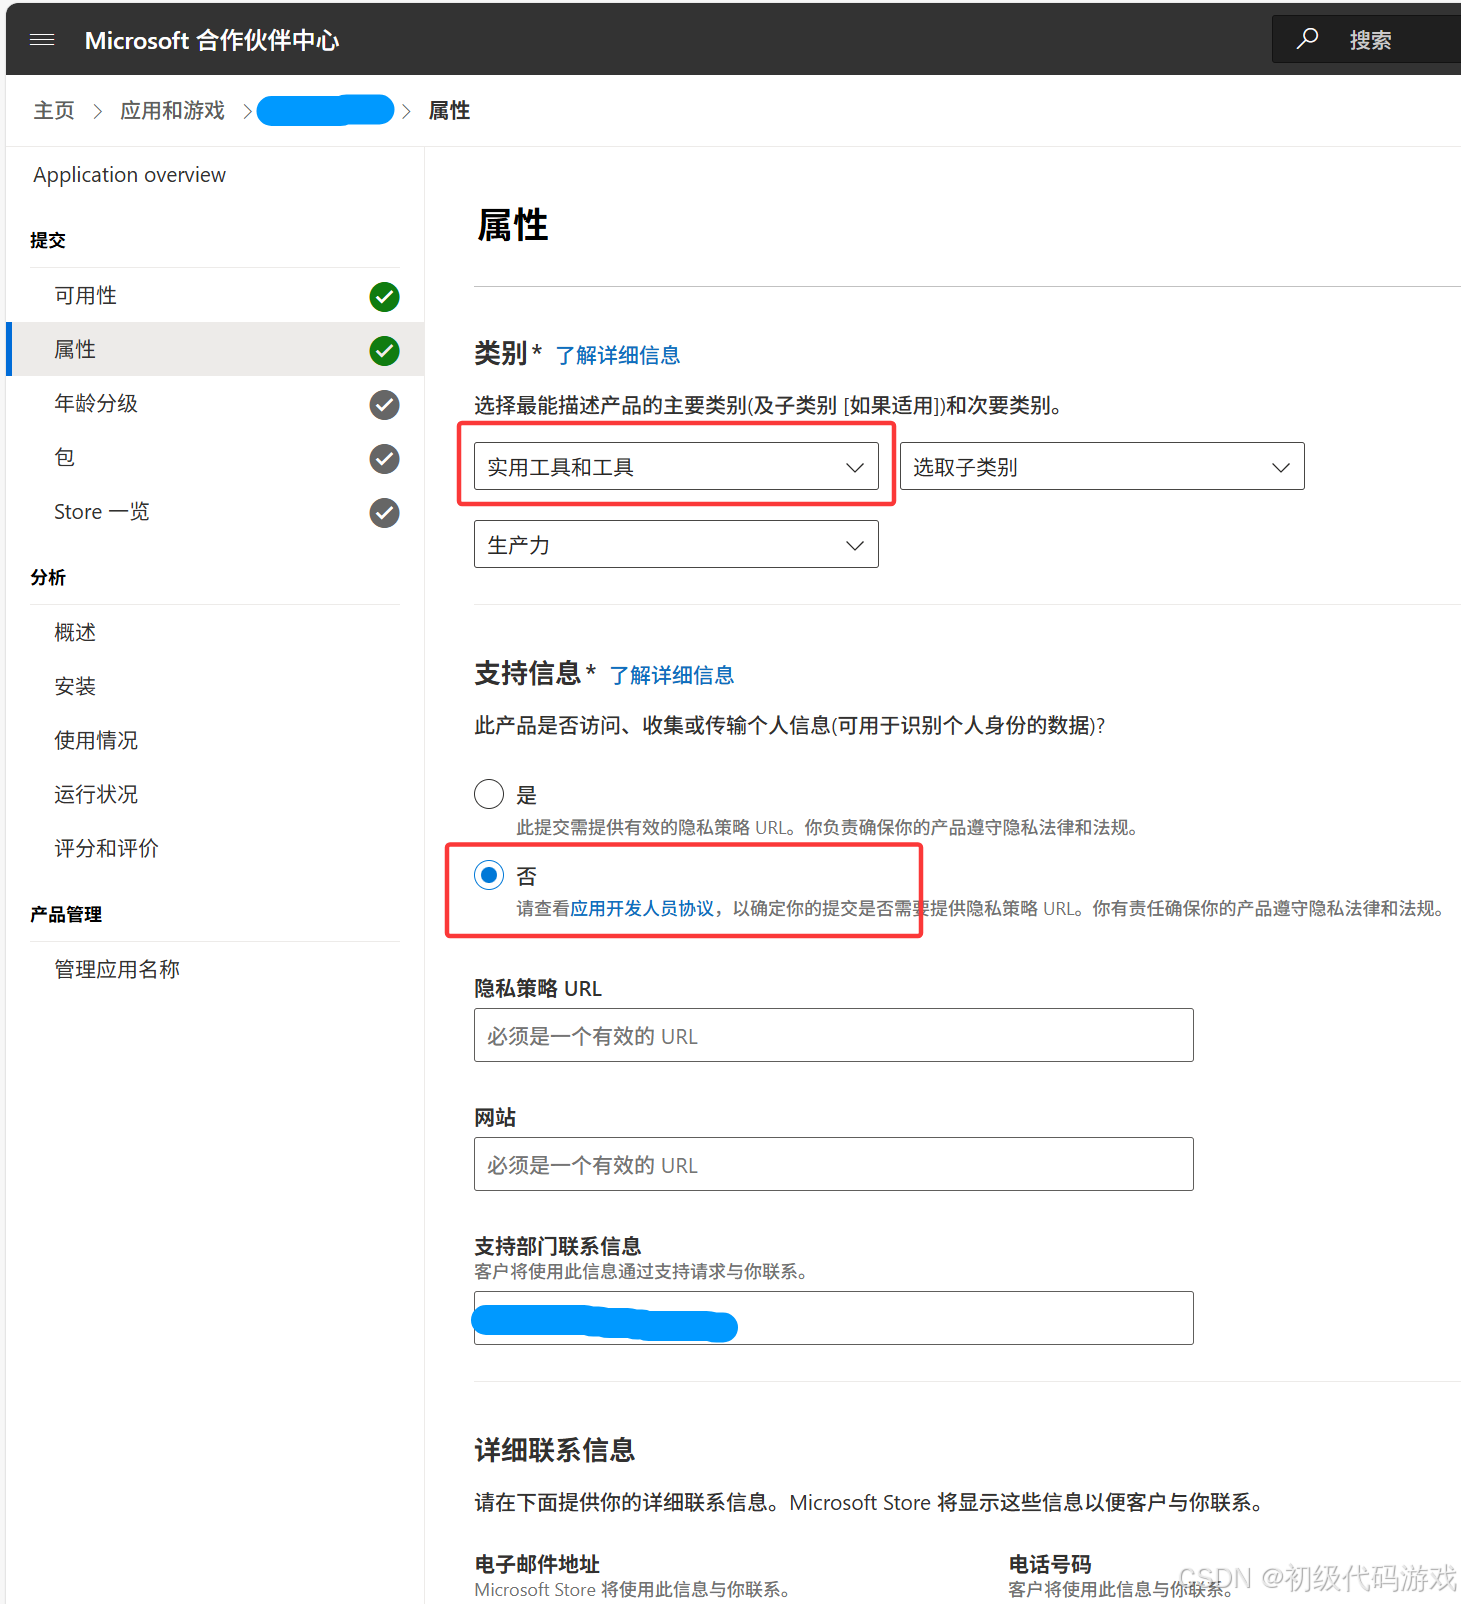Open the redacted app name breadcrumb
Screen dimensions: 1461x1604
click(325, 110)
